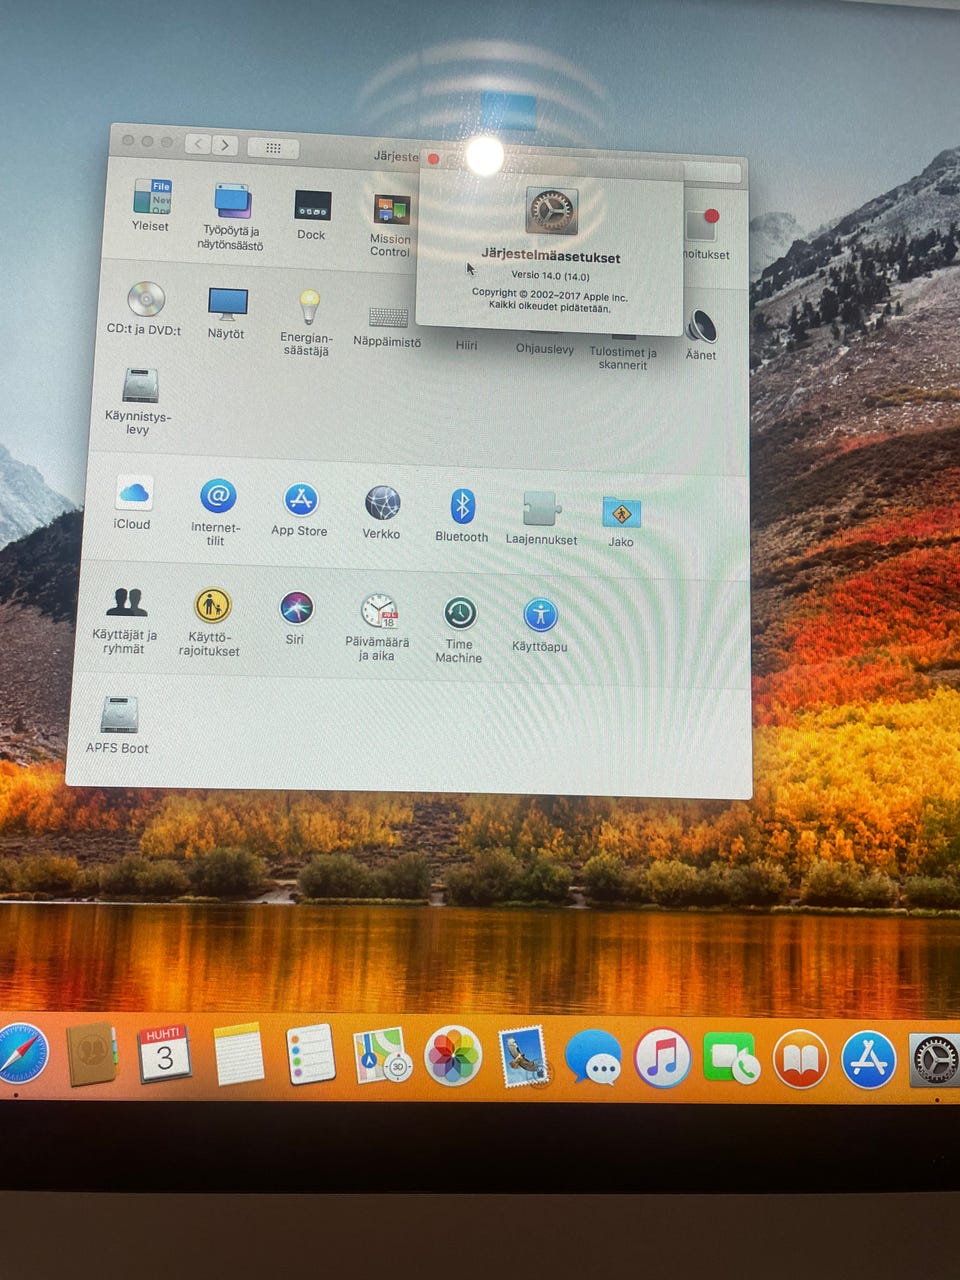Open Maps from the Dock
The image size is (960, 1280).
(x=382, y=1055)
